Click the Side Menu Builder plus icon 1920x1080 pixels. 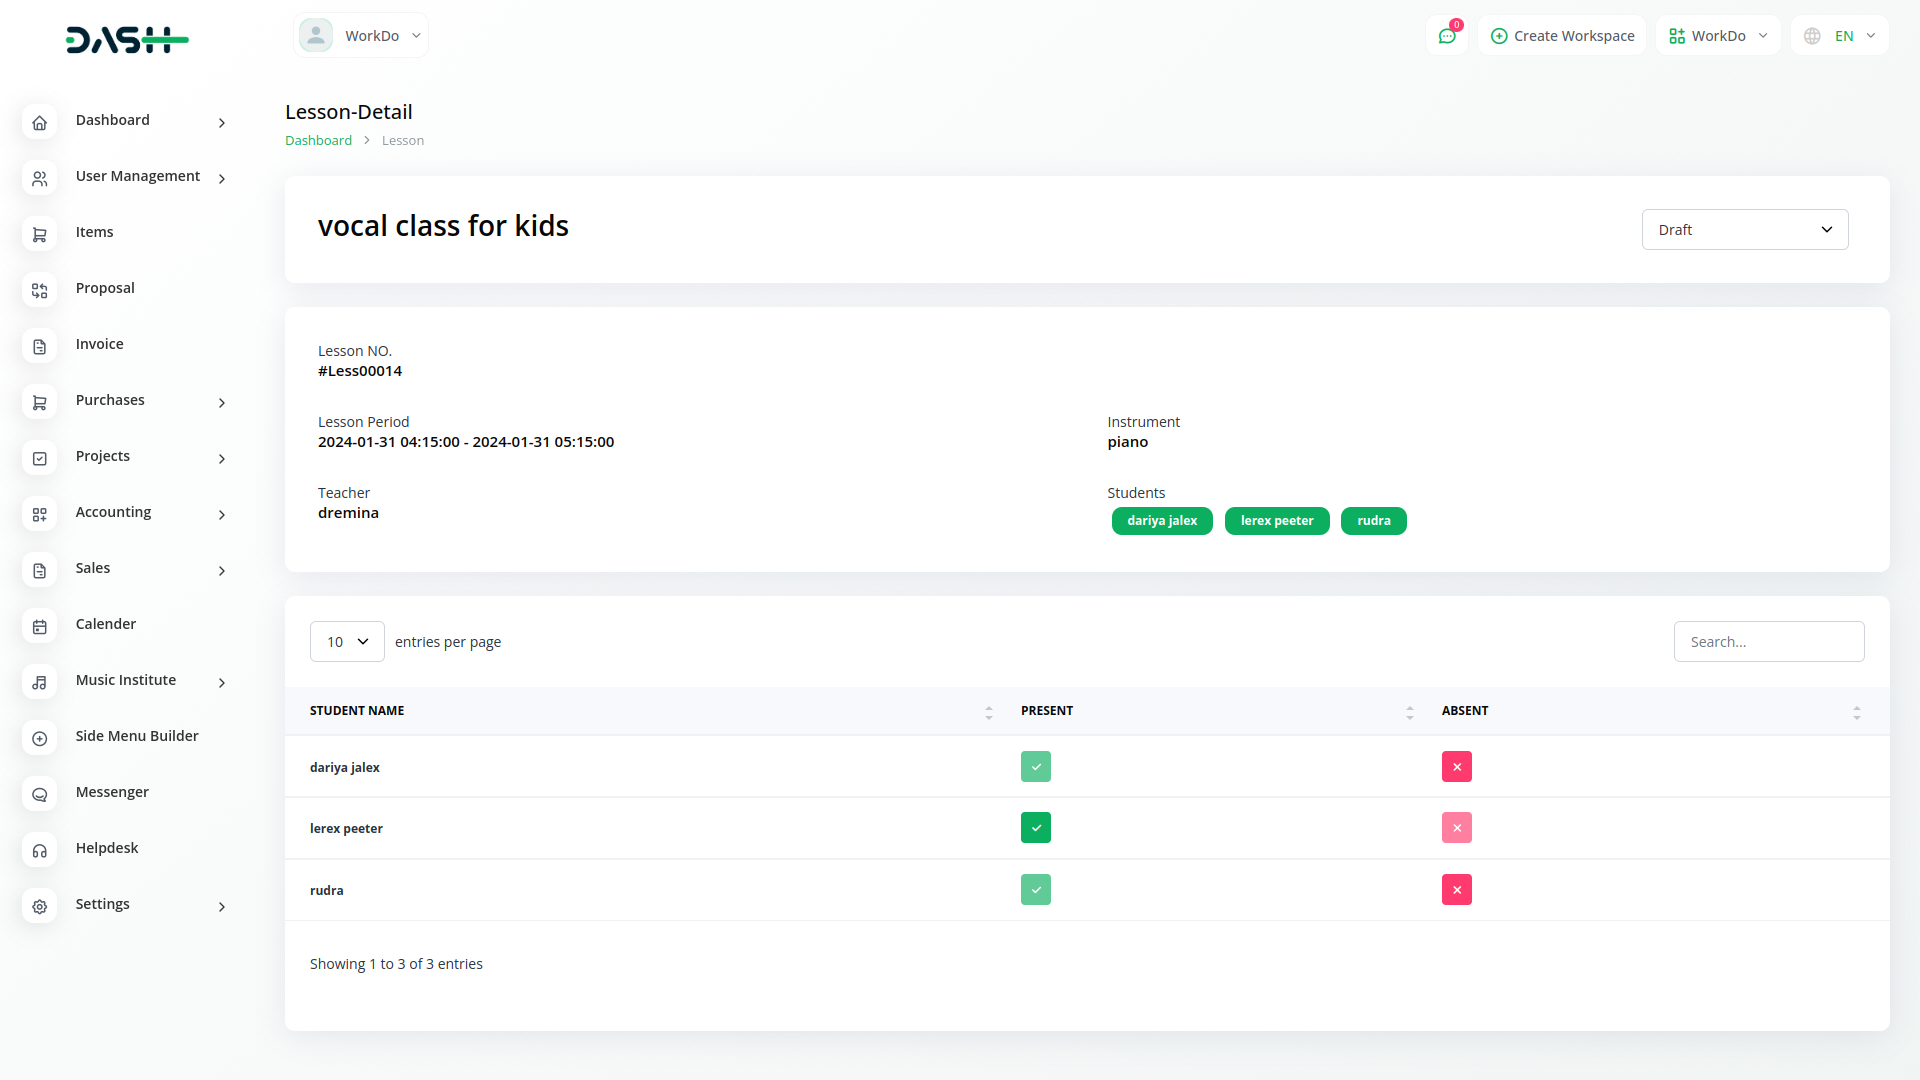(x=39, y=738)
